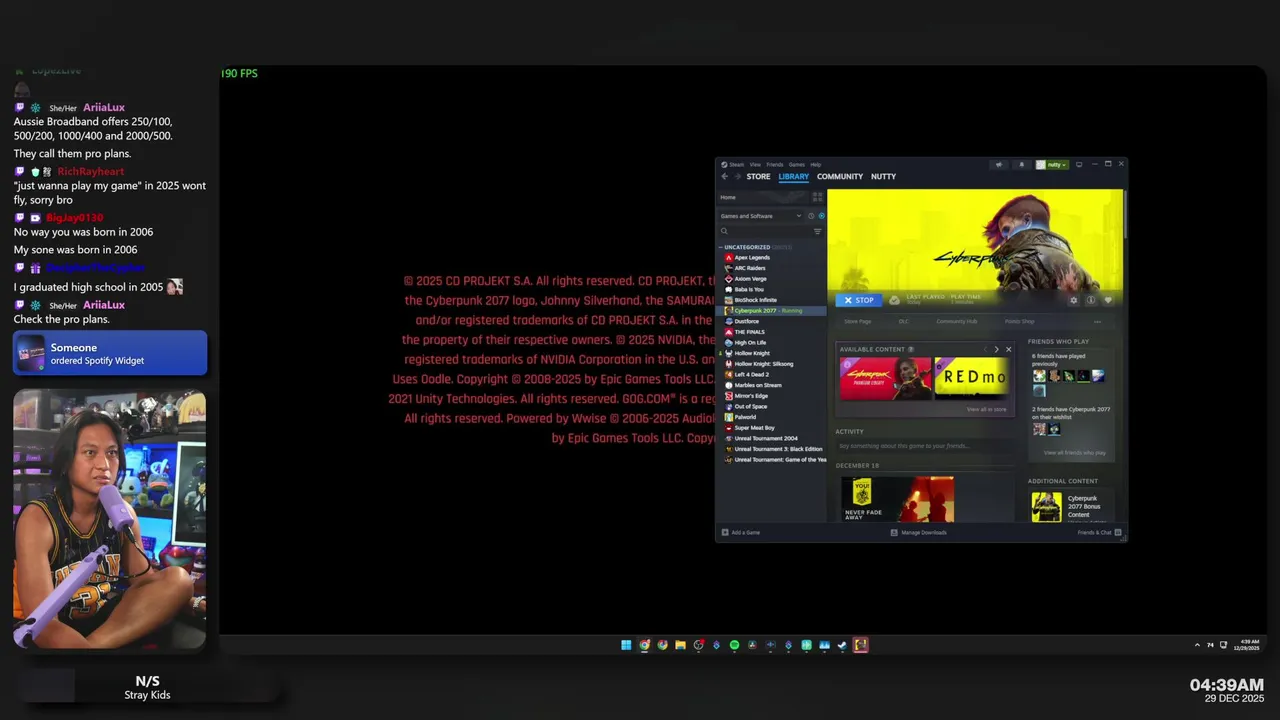Go to library Home
Viewport: 1280px width, 720px height.
pyautogui.click(x=762, y=197)
